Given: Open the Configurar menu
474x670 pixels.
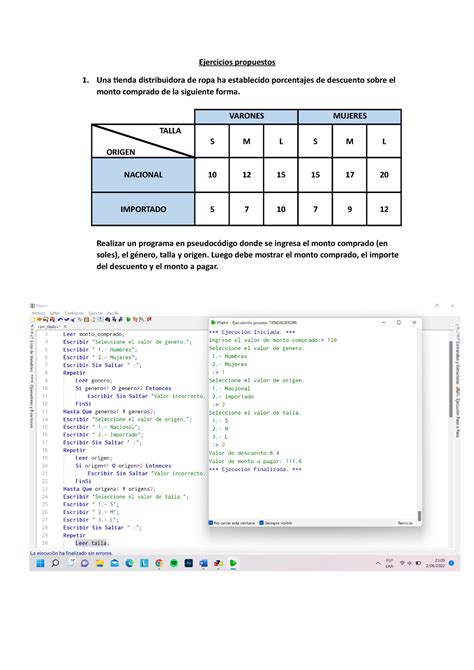Looking at the screenshot, I should tap(74, 313).
